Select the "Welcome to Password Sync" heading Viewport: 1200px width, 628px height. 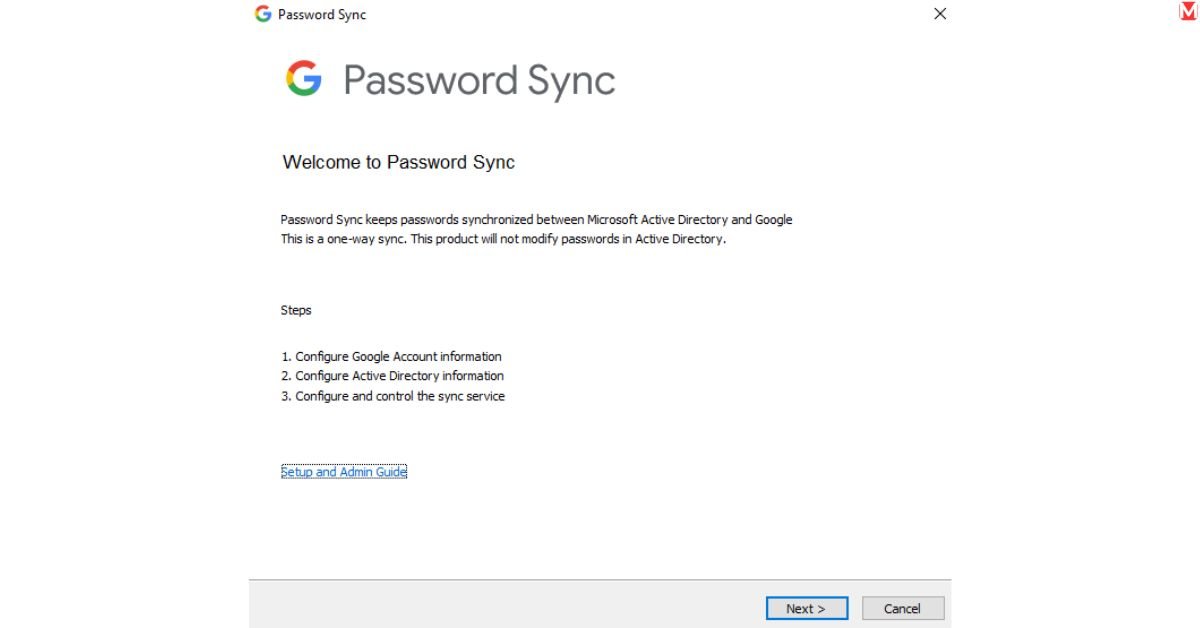click(399, 162)
